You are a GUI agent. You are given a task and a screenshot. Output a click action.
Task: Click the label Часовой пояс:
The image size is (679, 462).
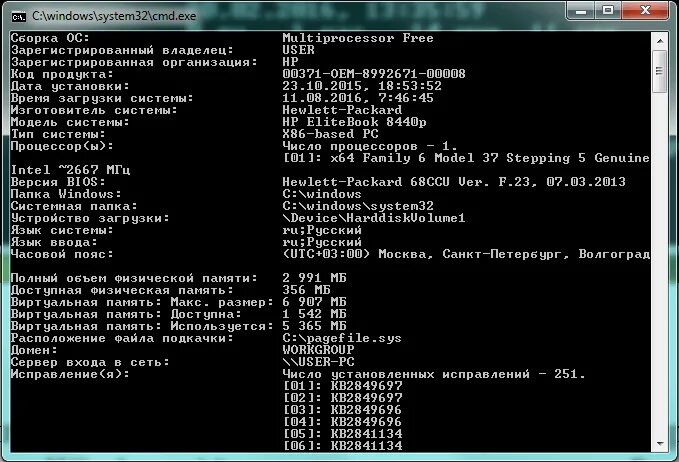click(x=62, y=254)
